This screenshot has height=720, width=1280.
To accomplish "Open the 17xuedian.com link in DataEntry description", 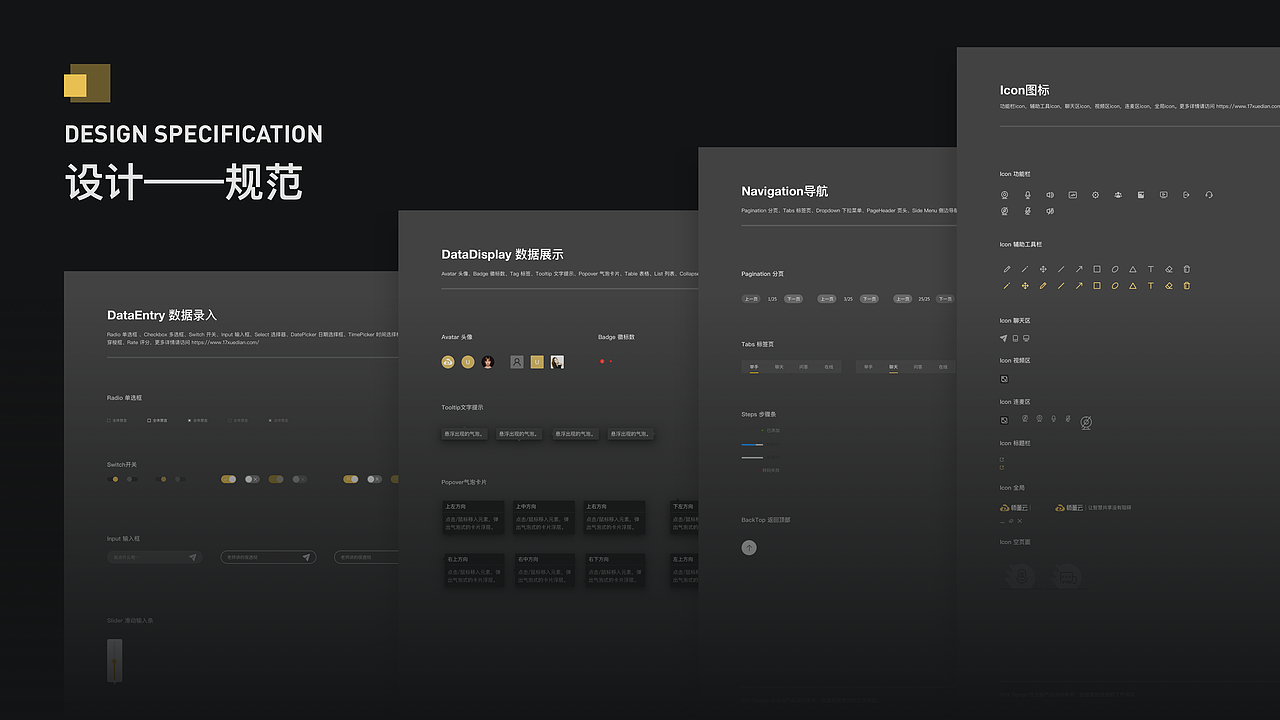I will (x=225, y=343).
